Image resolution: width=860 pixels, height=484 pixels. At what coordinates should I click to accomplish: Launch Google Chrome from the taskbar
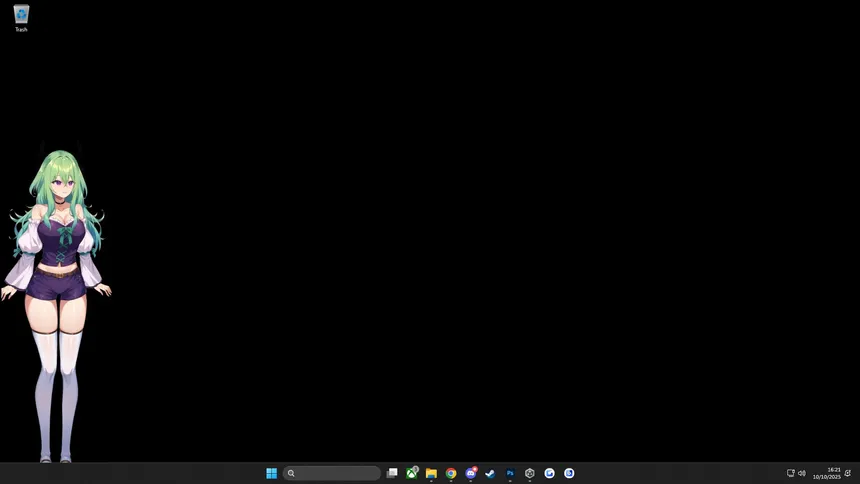pos(451,473)
